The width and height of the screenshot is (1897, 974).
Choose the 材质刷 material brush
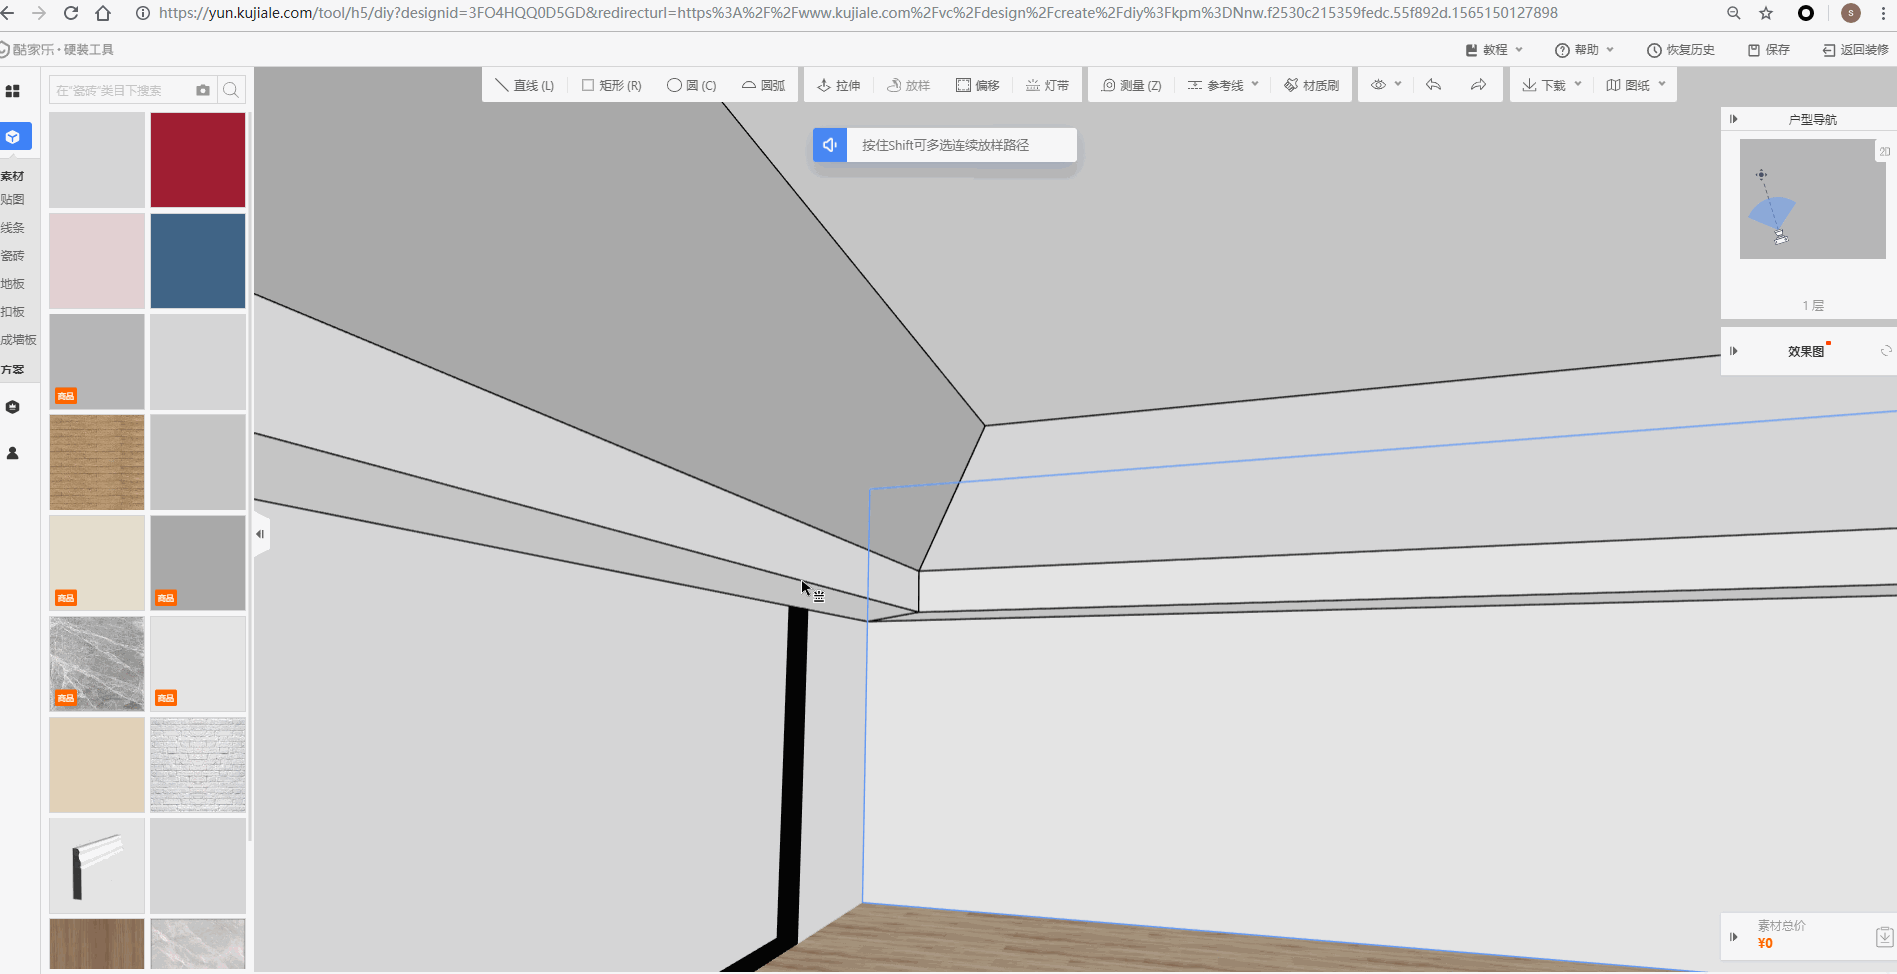(1311, 86)
